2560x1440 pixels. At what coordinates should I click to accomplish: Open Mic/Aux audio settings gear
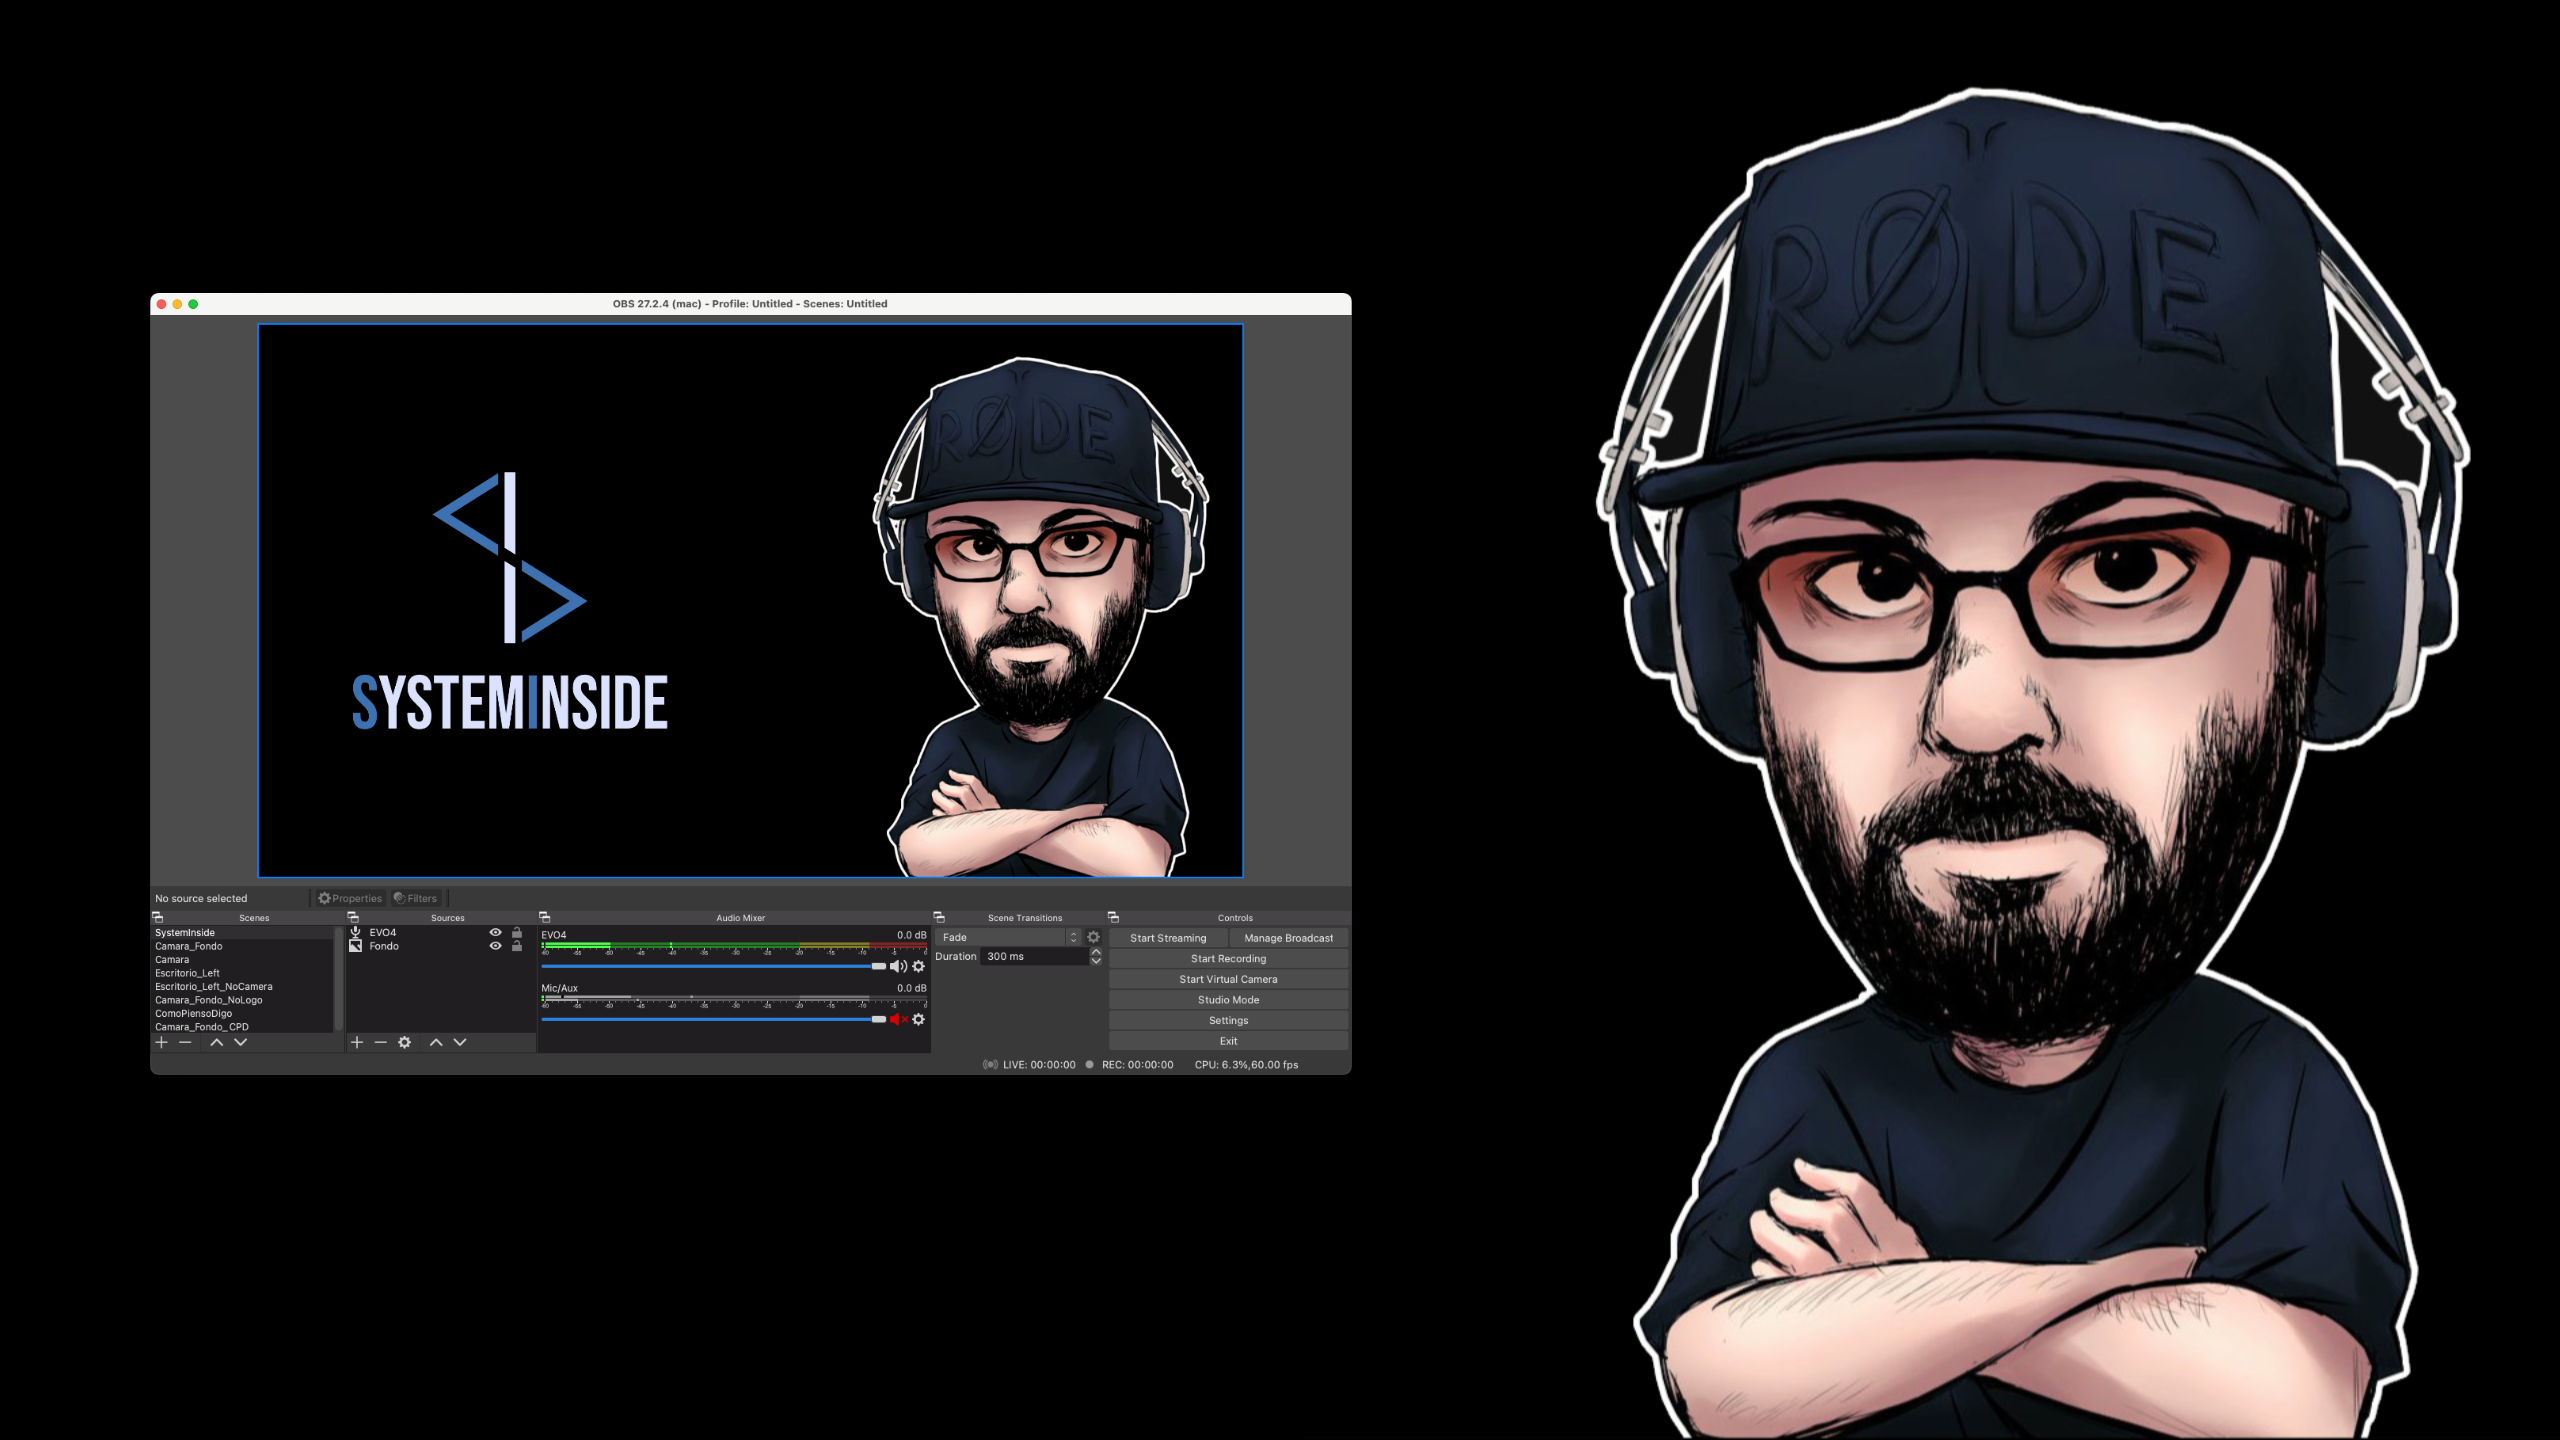[918, 1019]
